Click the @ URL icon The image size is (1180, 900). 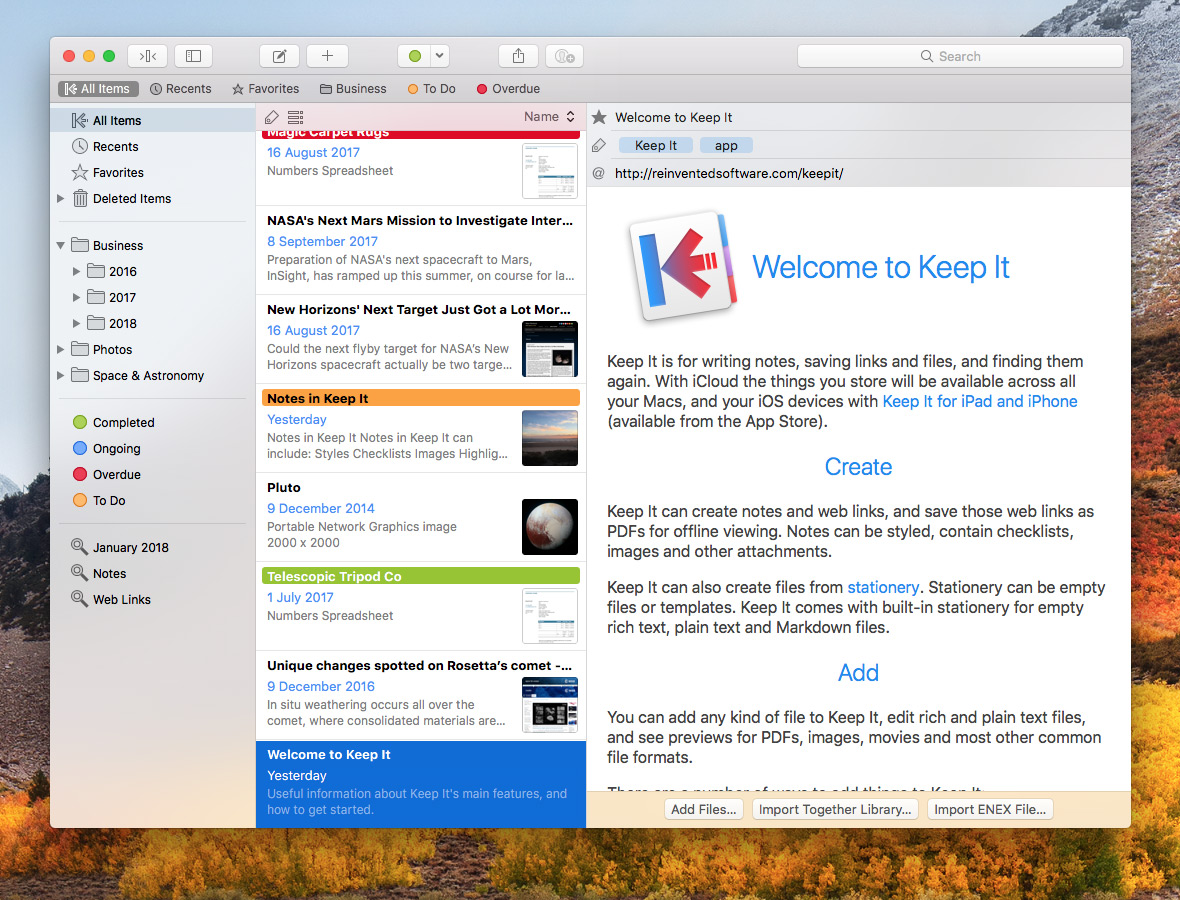point(599,173)
